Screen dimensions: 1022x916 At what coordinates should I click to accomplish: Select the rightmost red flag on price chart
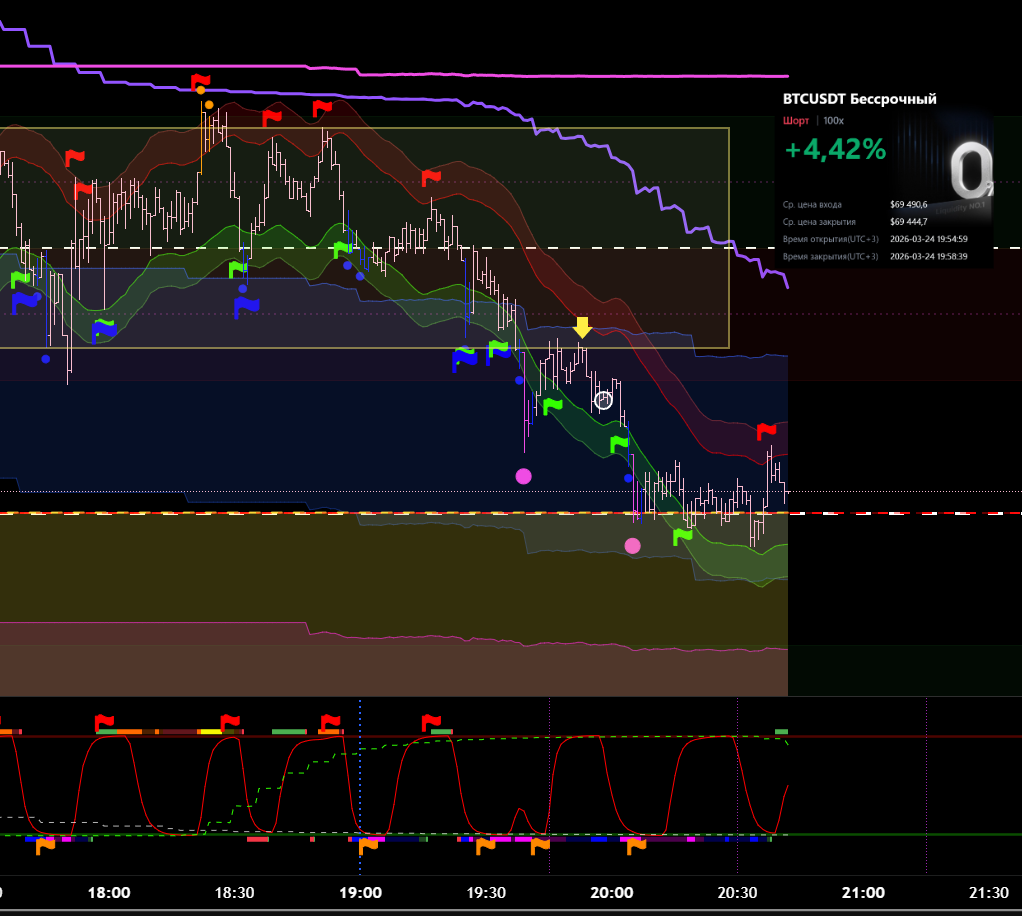(766, 431)
